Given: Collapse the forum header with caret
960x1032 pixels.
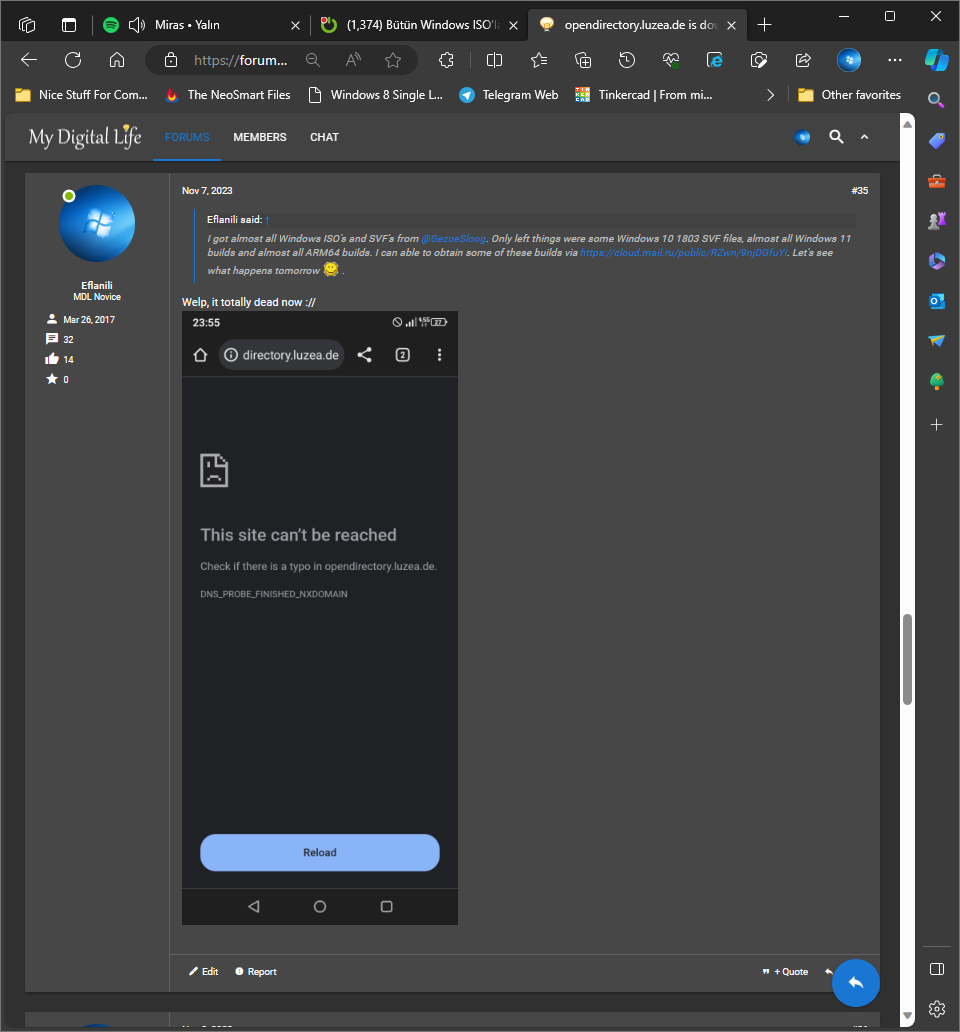Looking at the screenshot, I should pyautogui.click(x=865, y=137).
